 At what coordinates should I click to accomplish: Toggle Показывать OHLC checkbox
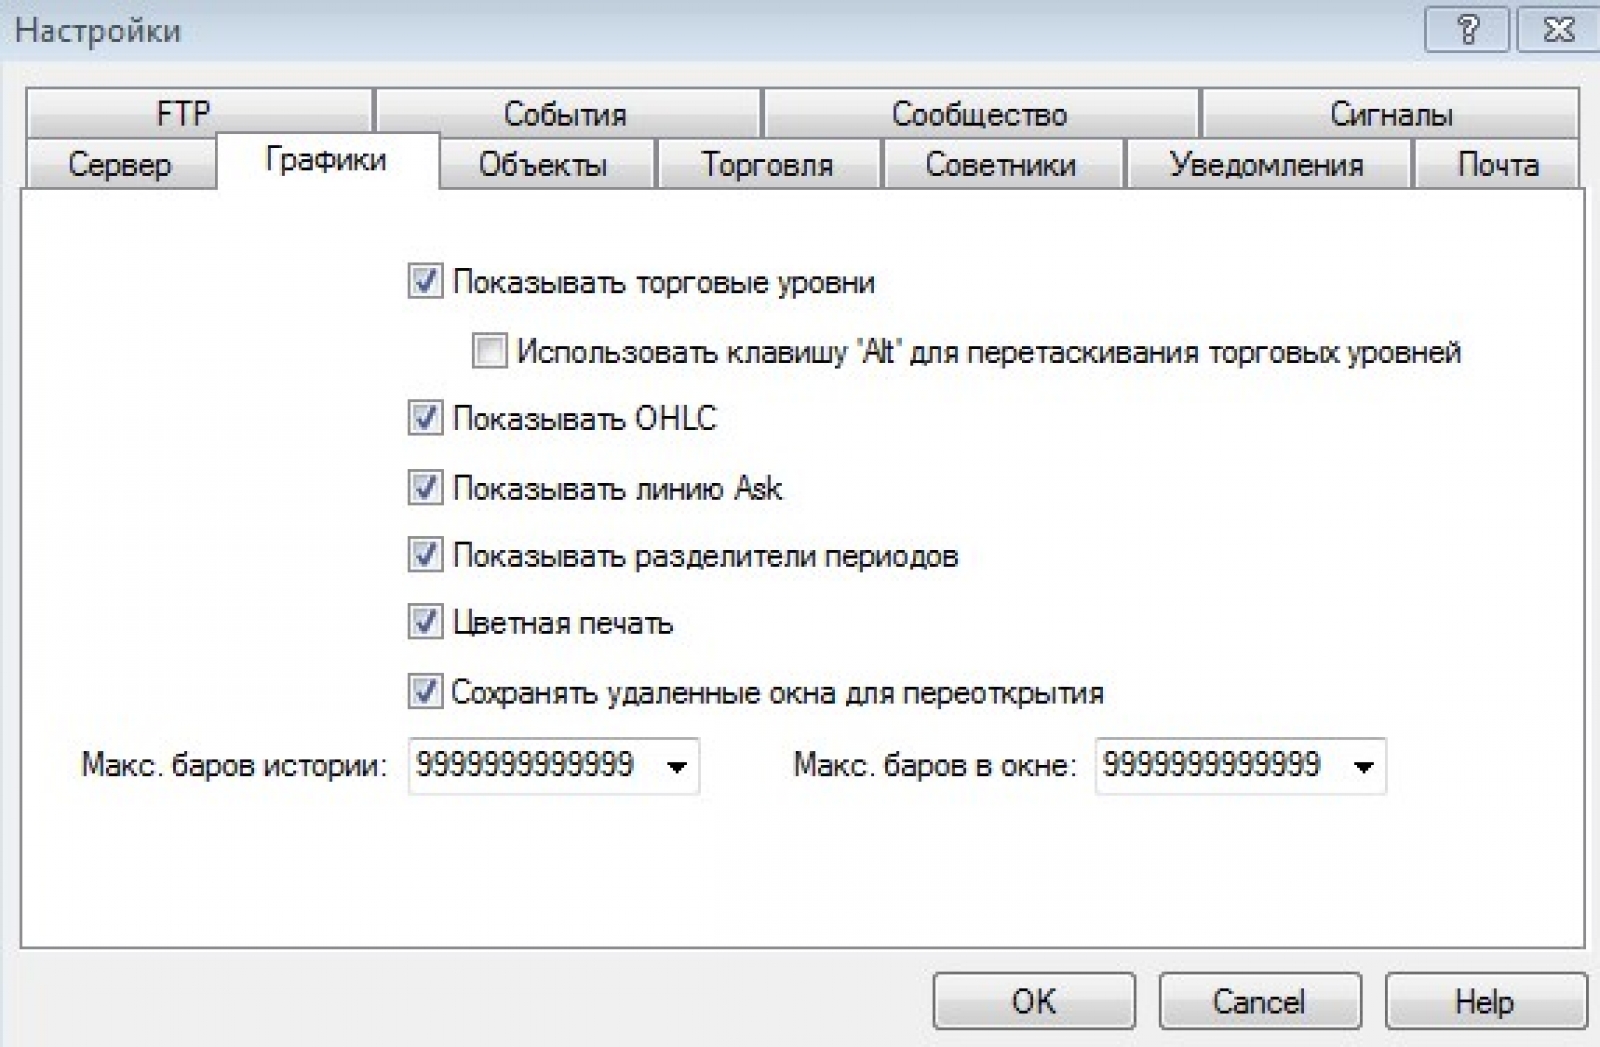[x=425, y=418]
